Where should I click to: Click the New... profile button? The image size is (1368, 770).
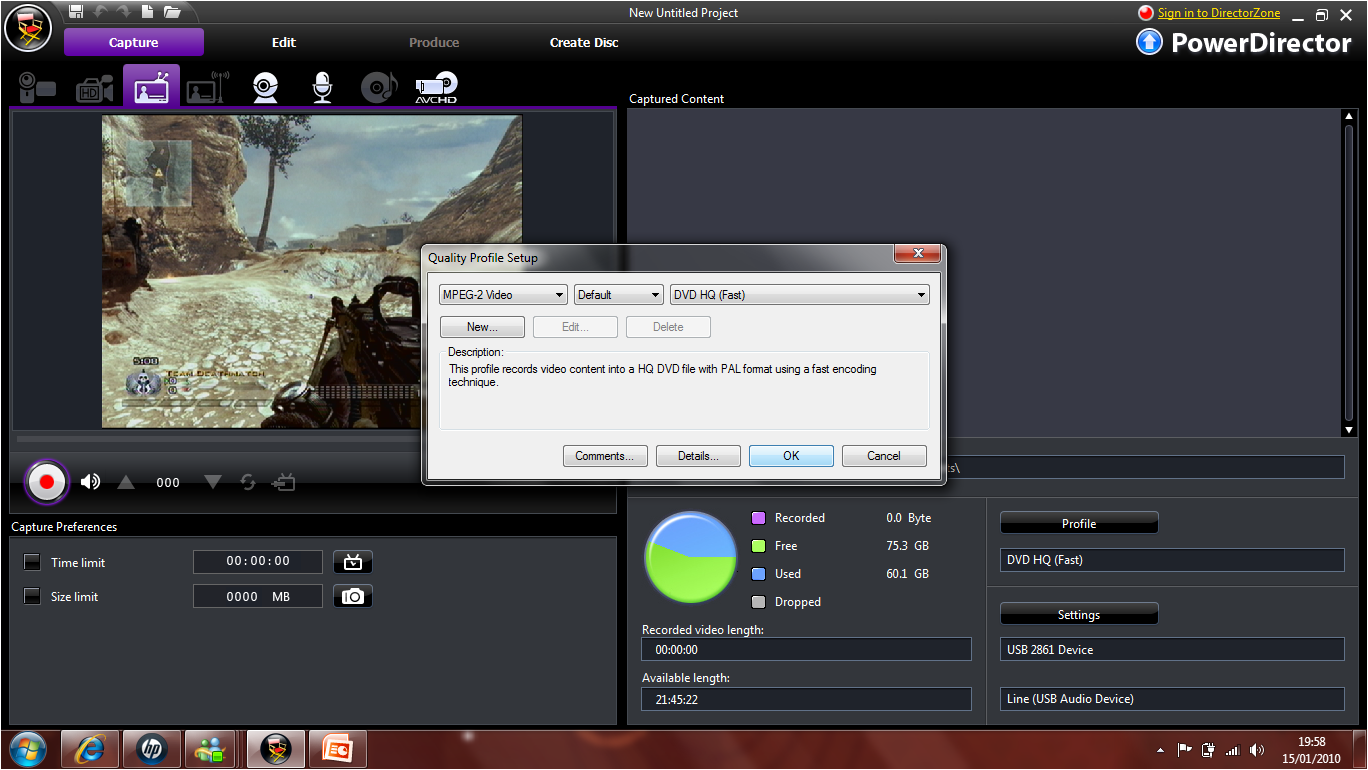(x=482, y=327)
